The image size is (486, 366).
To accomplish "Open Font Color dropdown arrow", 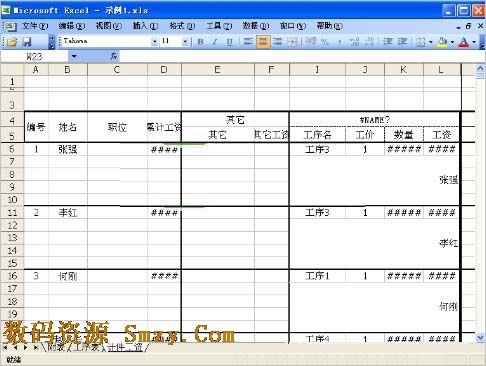I will 474,42.
